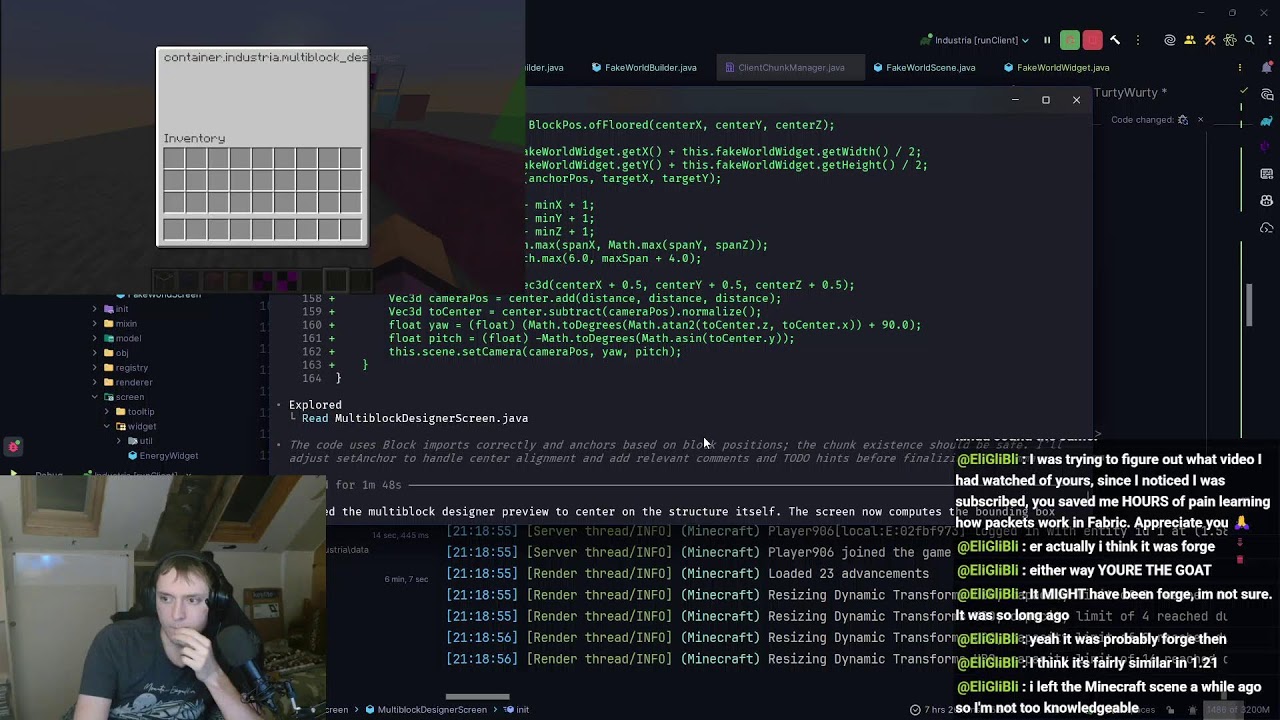The width and height of the screenshot is (1280, 720).
Task: Open the cloud terminal sidebar icon
Action: [x=1267, y=228]
